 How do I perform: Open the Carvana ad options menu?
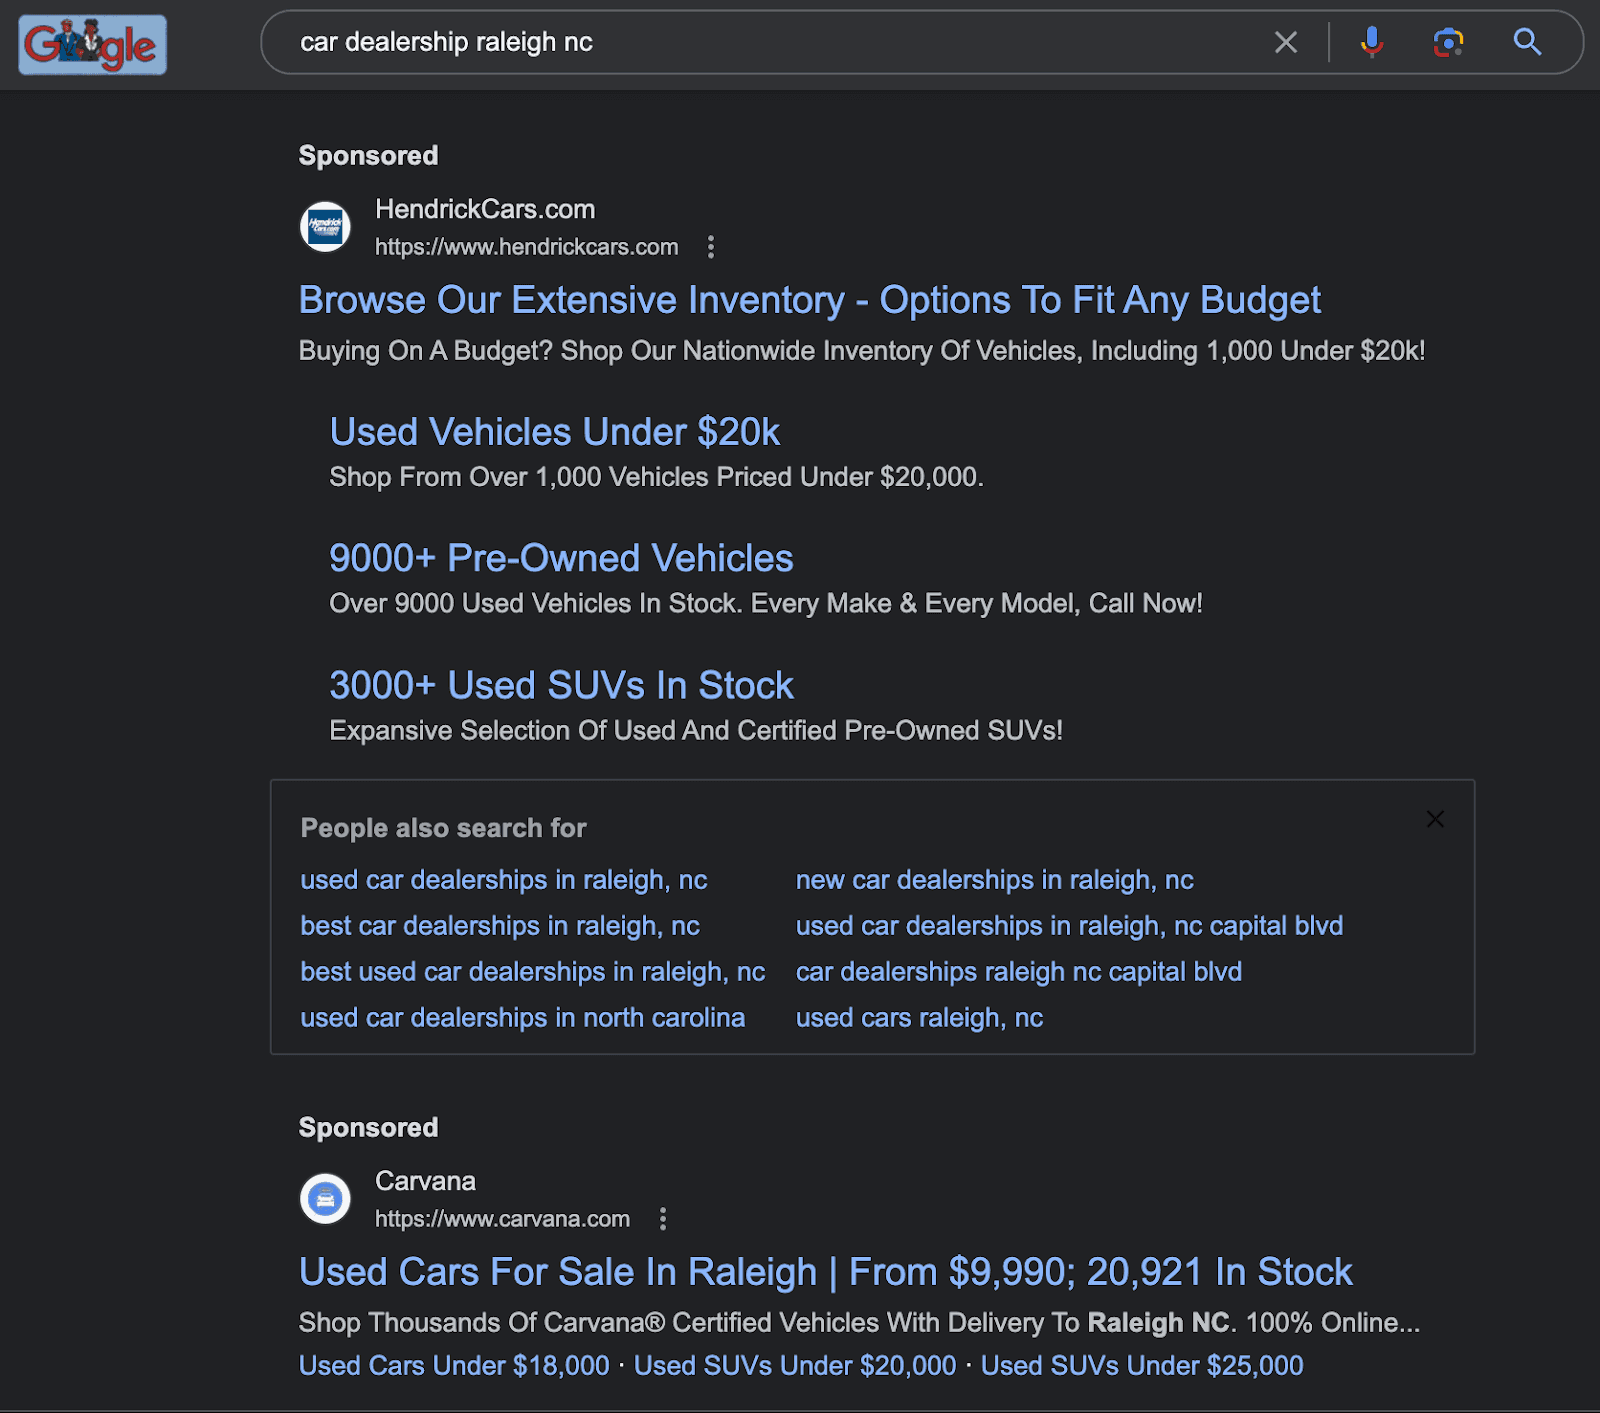[662, 1219]
